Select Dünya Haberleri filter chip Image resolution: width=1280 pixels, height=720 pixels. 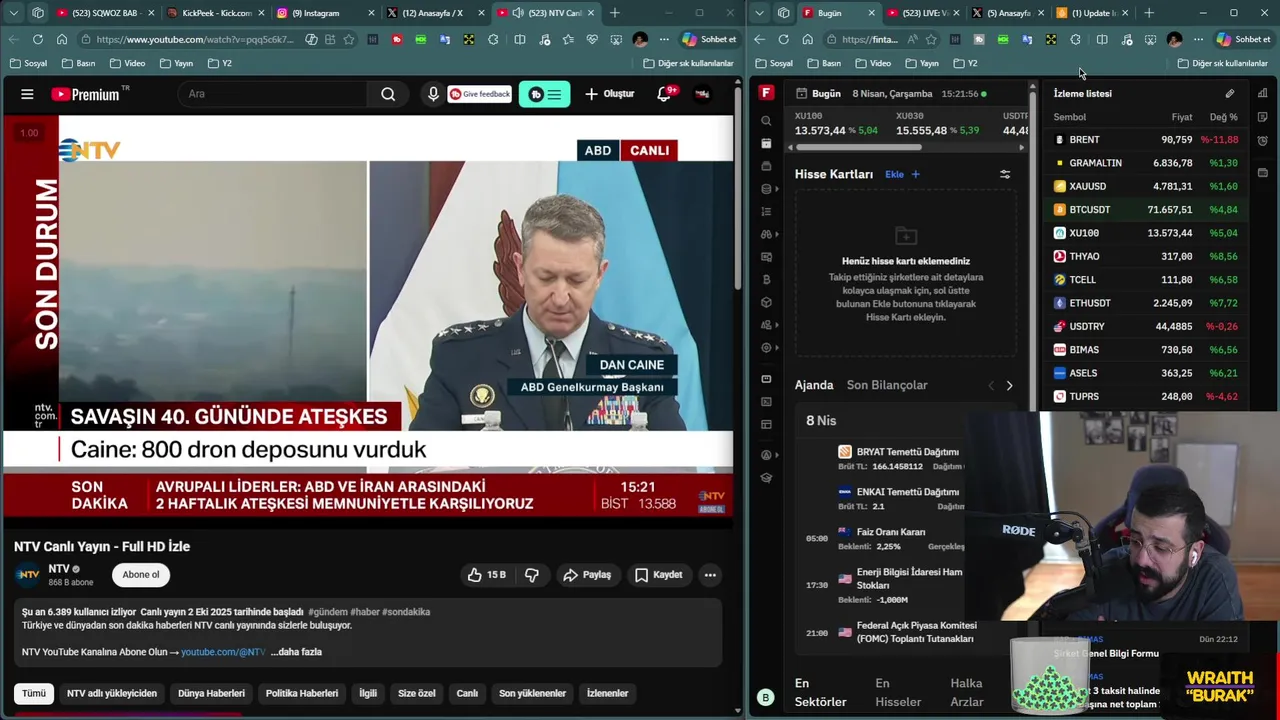click(211, 693)
